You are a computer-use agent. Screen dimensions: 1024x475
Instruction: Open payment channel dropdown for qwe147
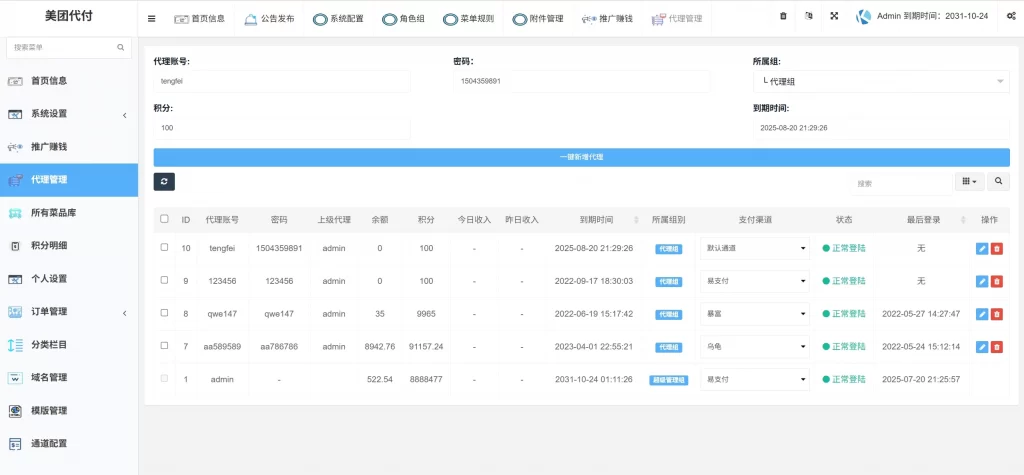756,314
